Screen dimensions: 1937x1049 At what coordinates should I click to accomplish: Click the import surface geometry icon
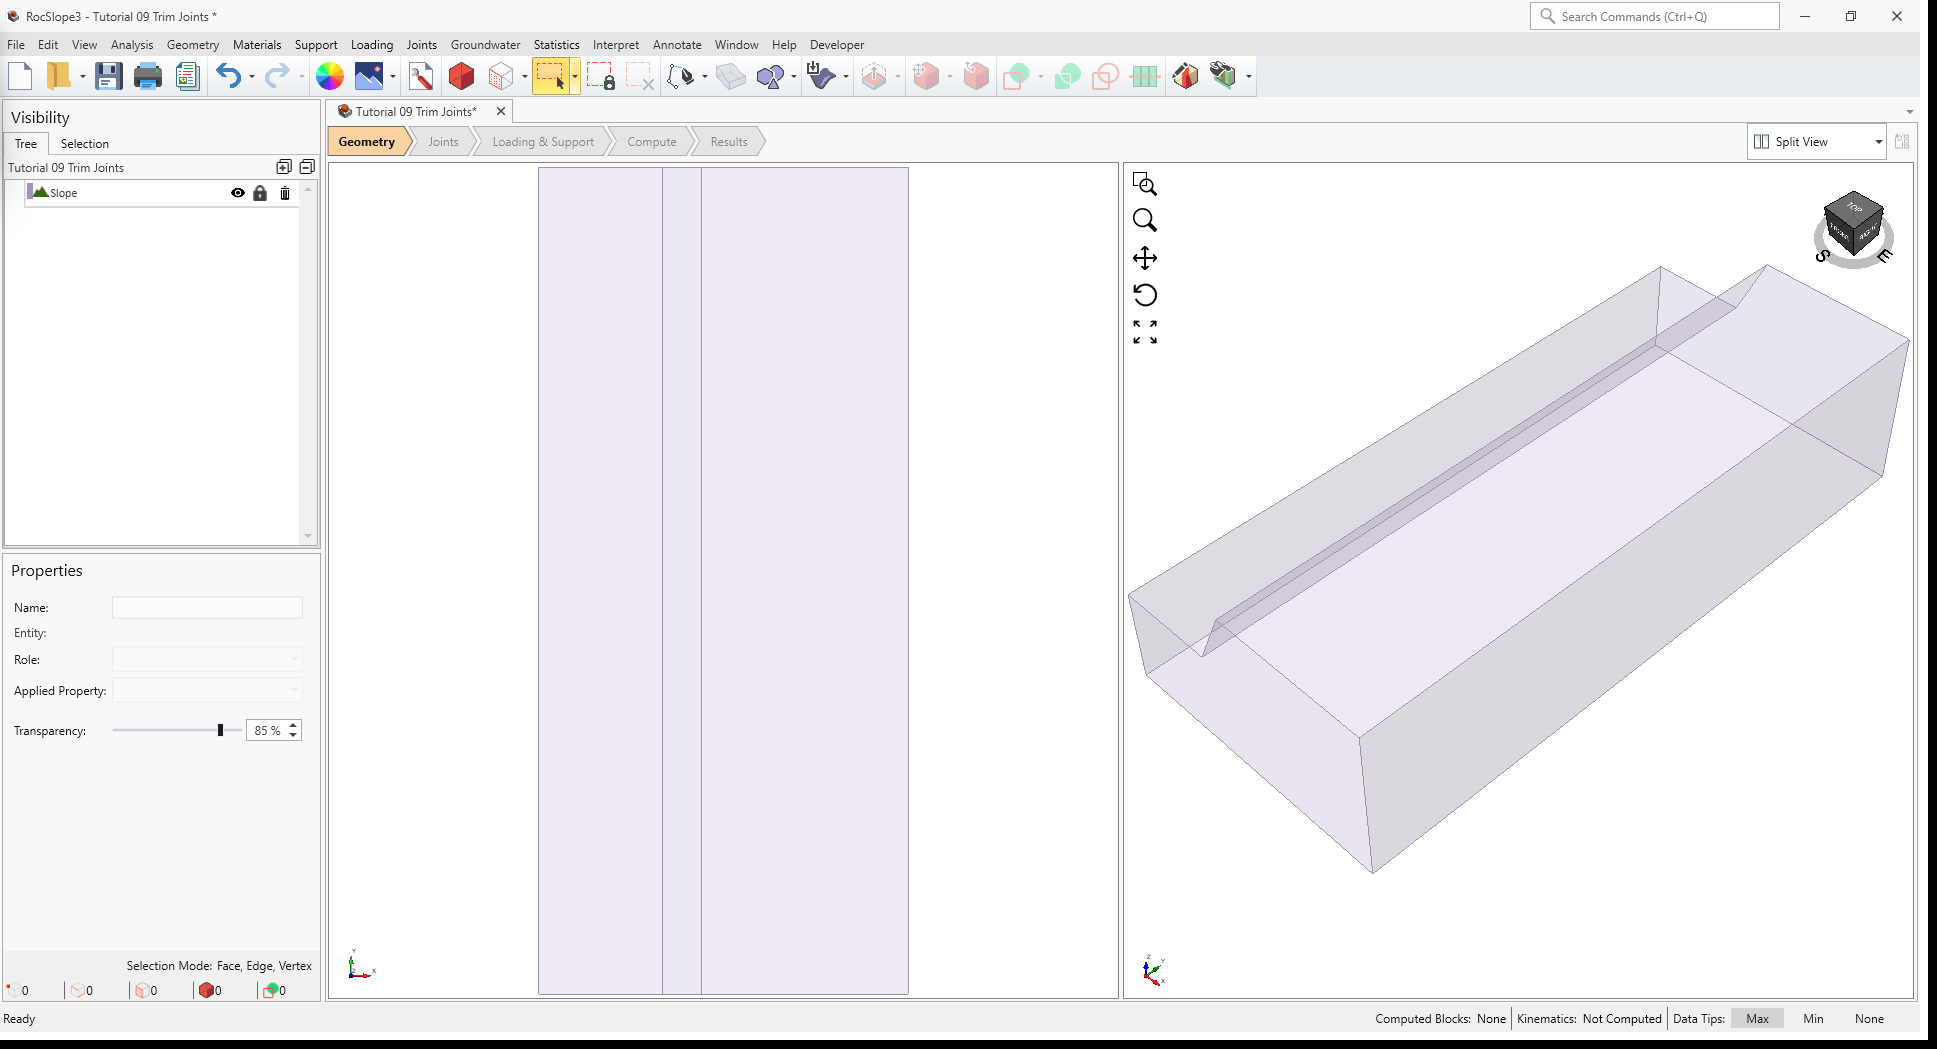click(822, 76)
